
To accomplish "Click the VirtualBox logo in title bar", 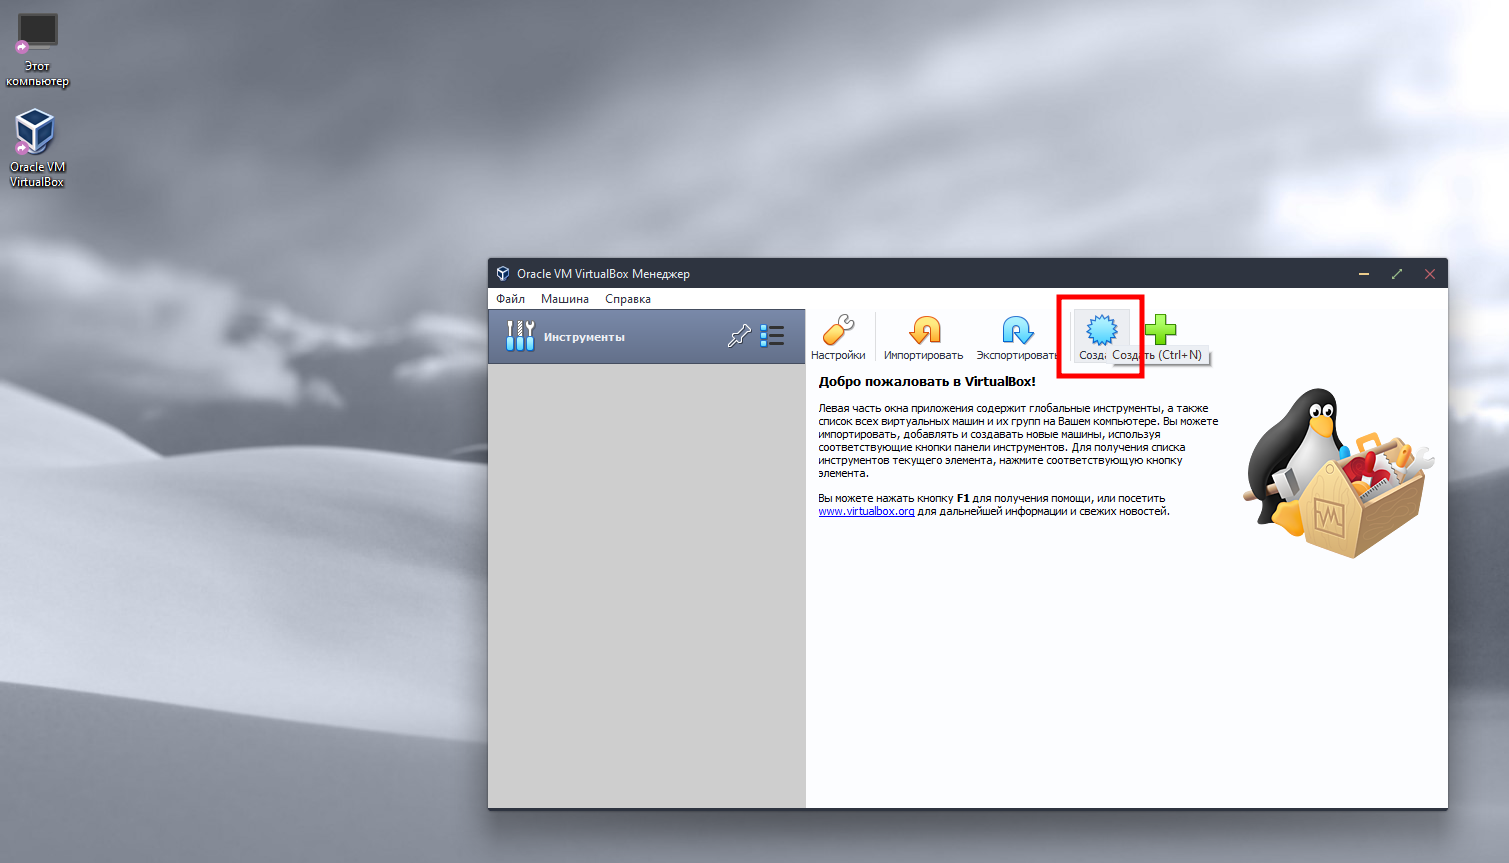I will [503, 274].
